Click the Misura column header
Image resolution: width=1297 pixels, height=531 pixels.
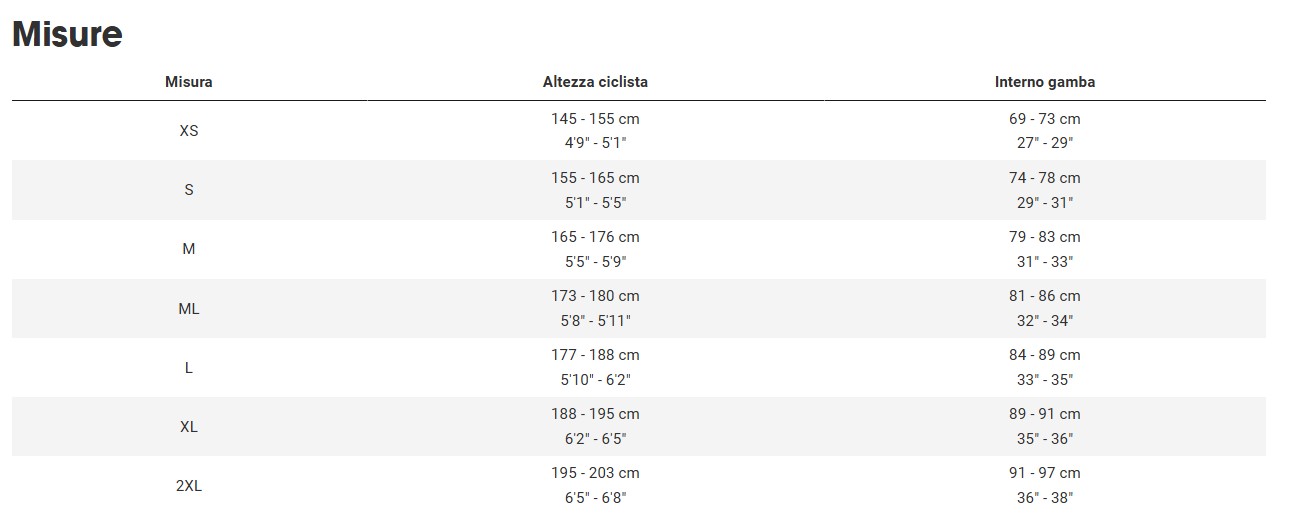point(189,82)
